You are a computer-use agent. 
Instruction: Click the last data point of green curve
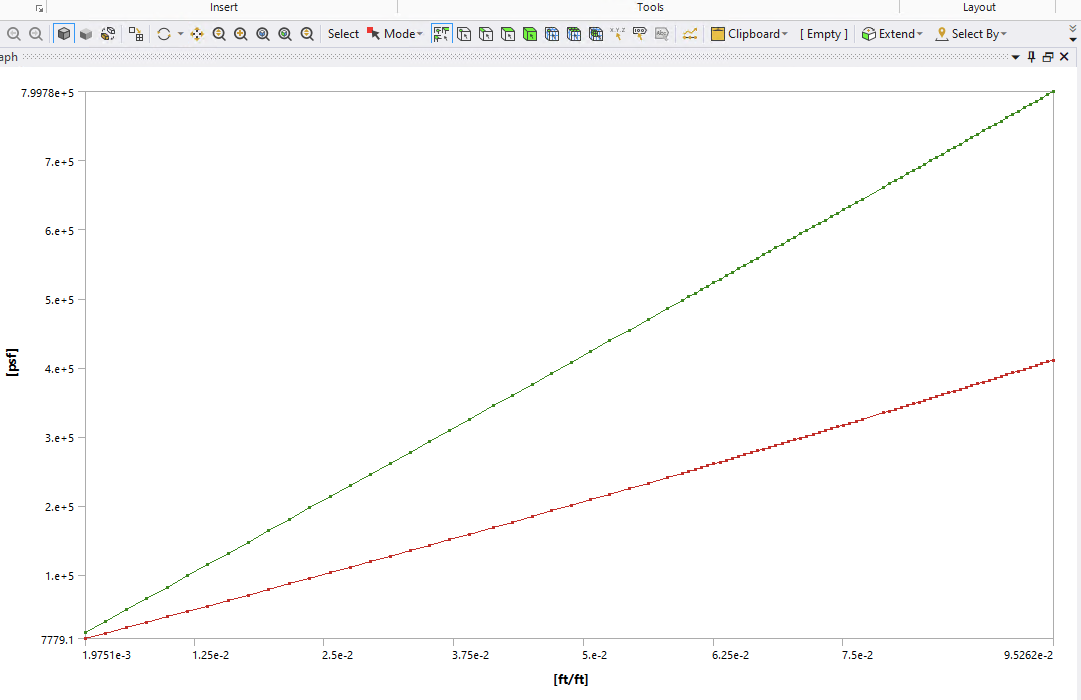click(1053, 92)
